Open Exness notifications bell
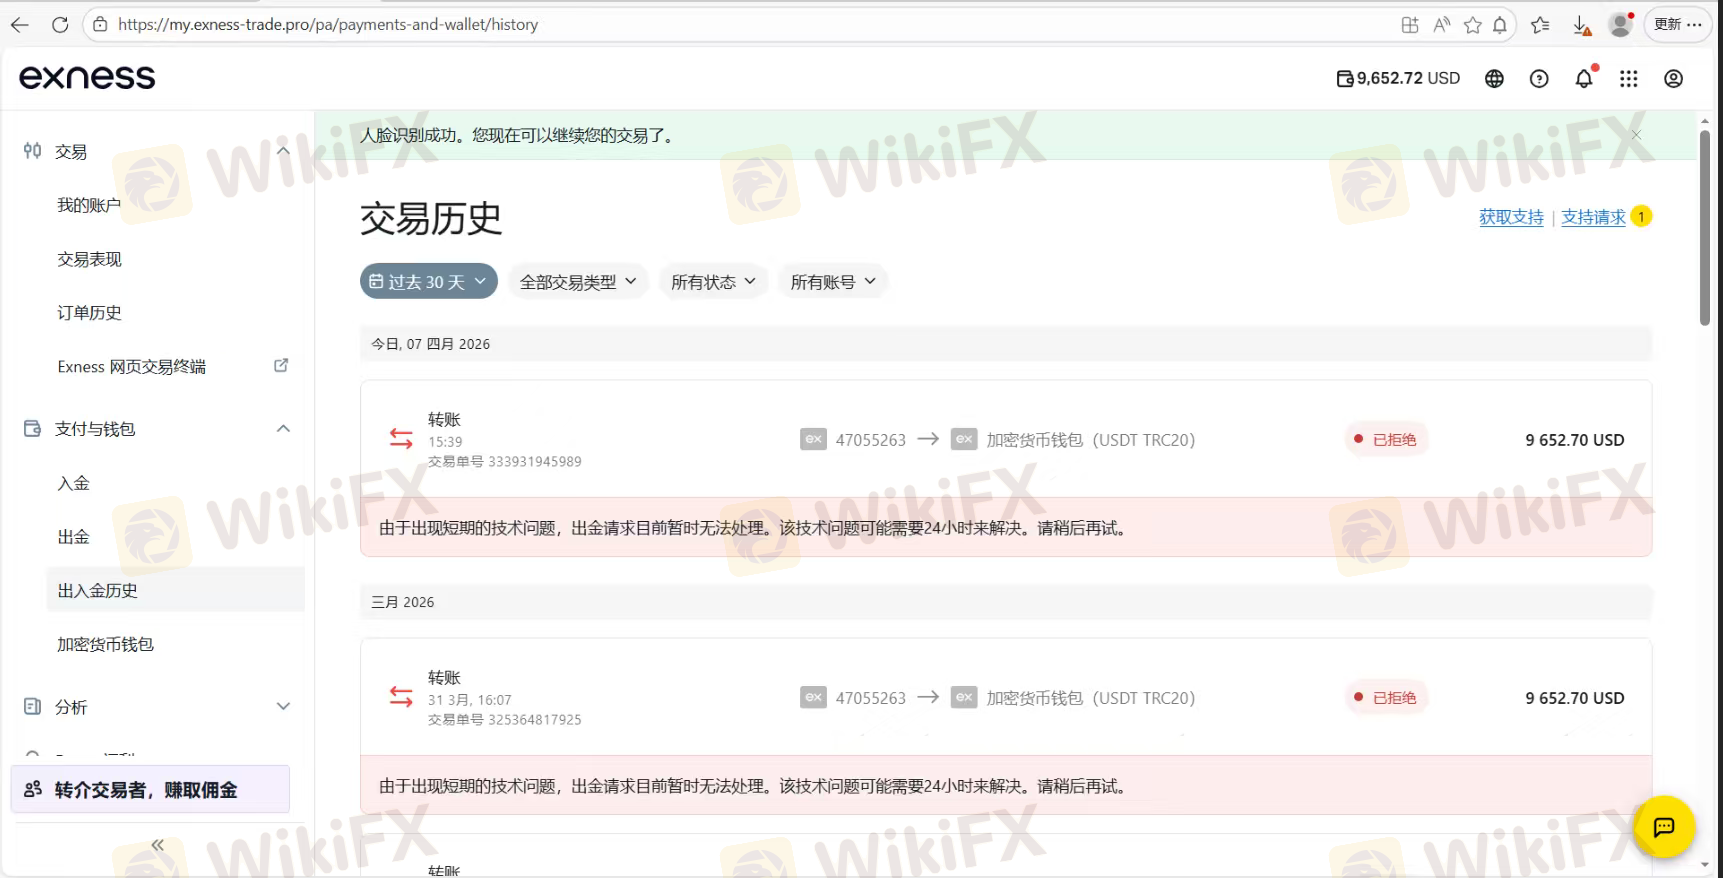1723x878 pixels. point(1584,78)
